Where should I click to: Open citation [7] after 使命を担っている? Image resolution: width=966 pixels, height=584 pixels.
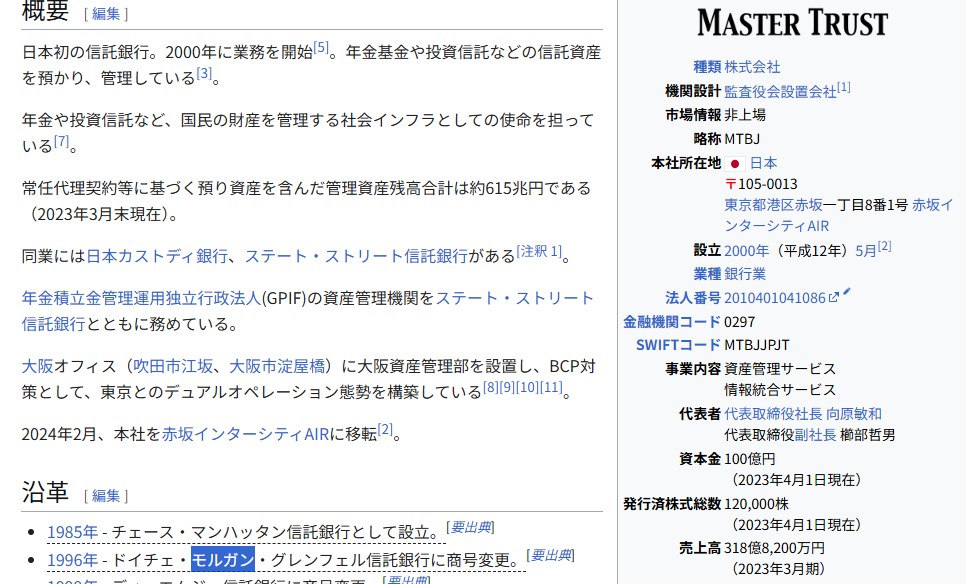point(62,141)
